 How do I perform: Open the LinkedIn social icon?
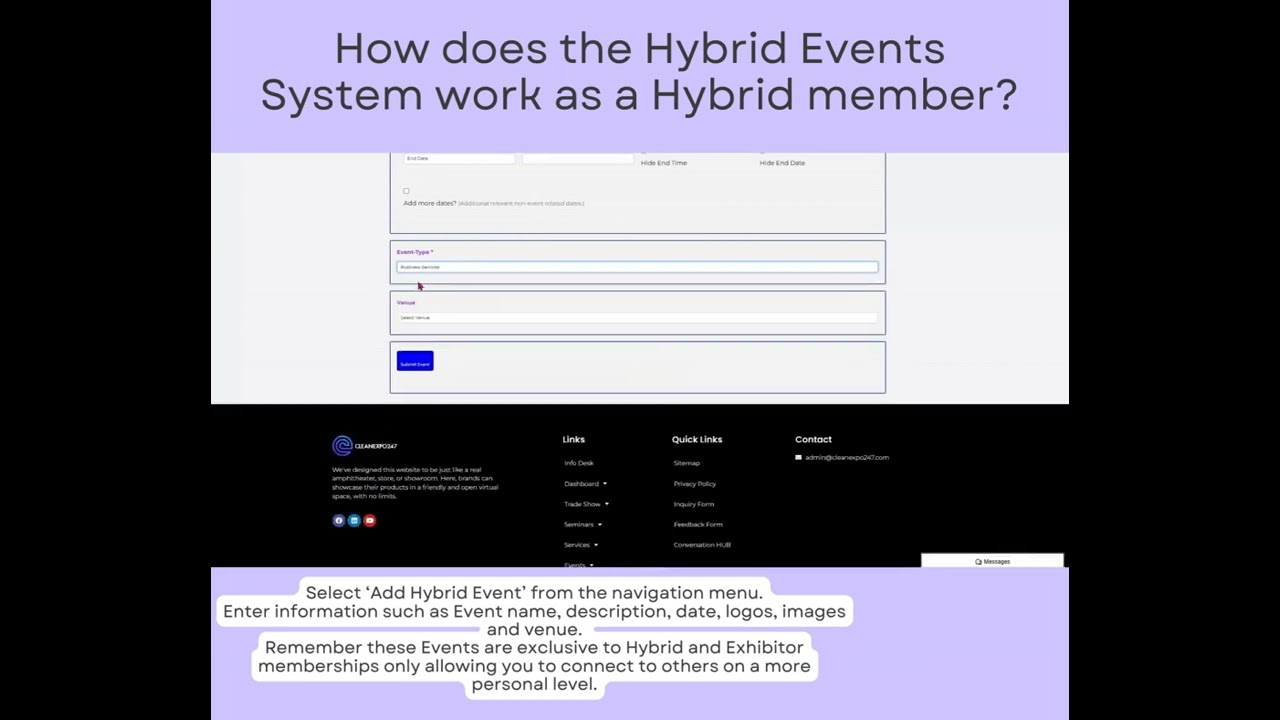coord(354,520)
